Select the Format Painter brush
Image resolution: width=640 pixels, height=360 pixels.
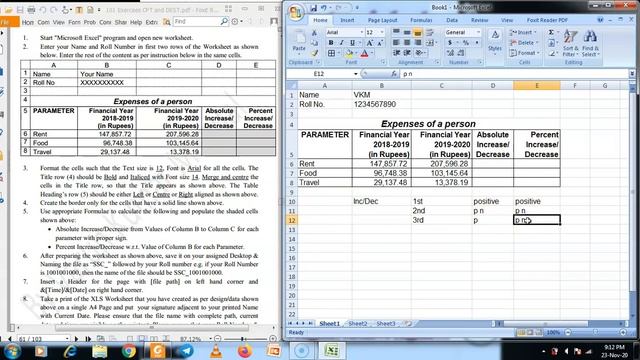pyautogui.click(x=314, y=53)
